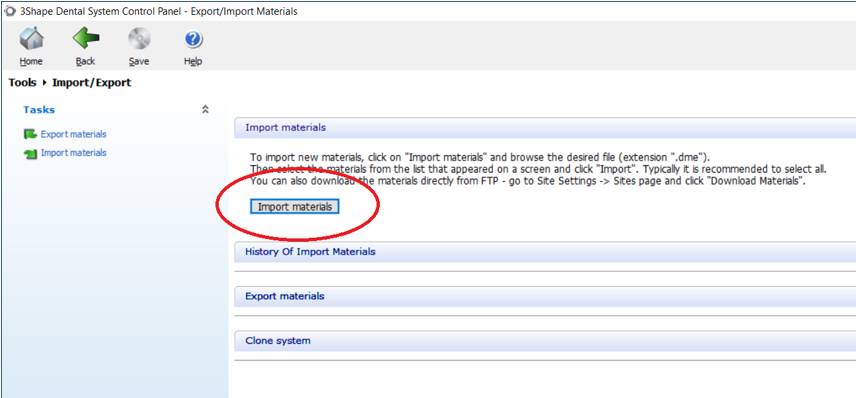
Task: Click the line about downloading materials from FTP
Action: click(x=528, y=181)
